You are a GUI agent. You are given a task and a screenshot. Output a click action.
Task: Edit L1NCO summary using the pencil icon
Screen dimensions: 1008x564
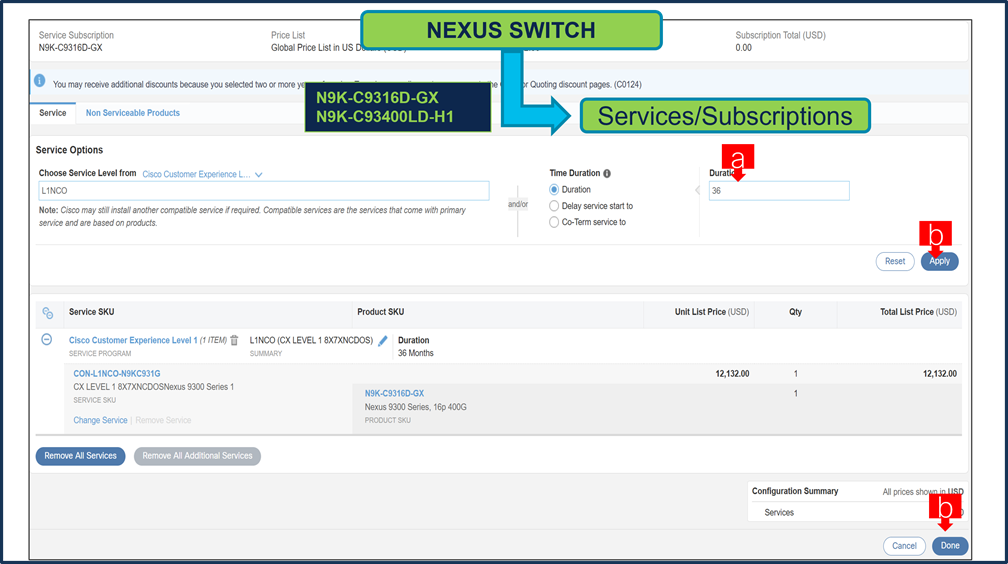tap(382, 341)
